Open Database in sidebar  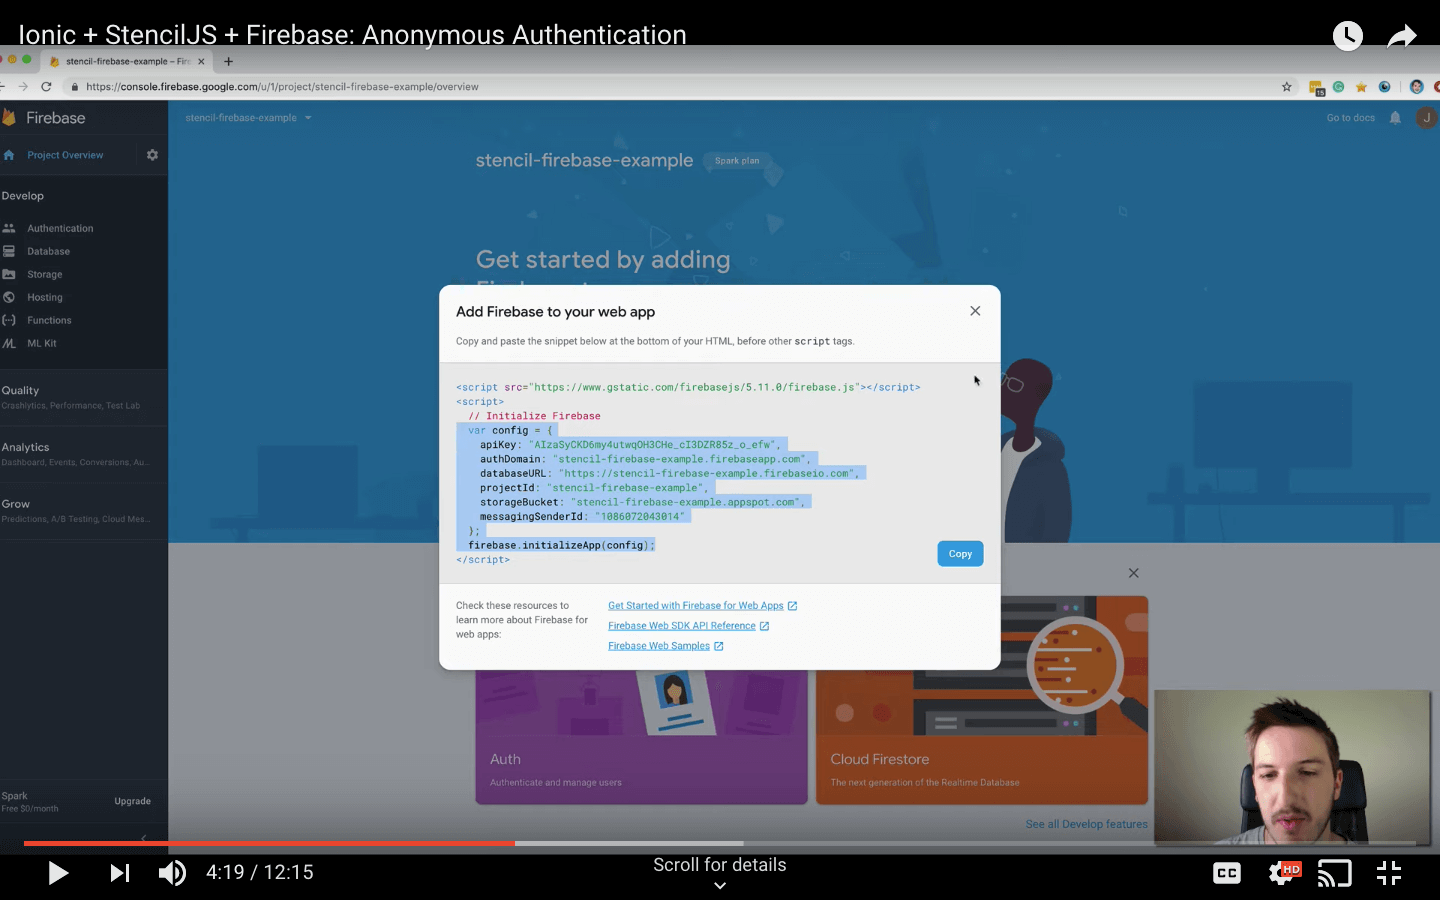point(48,252)
